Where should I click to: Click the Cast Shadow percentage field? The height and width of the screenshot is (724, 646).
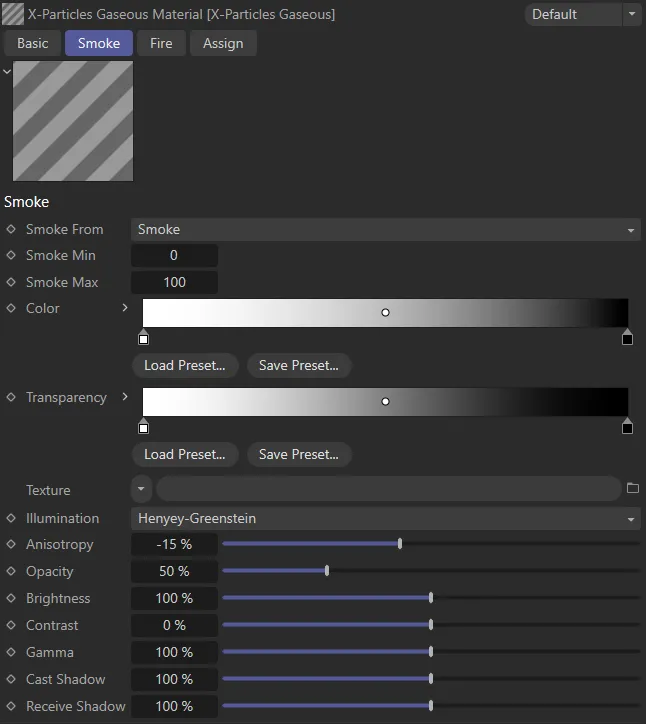click(174, 679)
